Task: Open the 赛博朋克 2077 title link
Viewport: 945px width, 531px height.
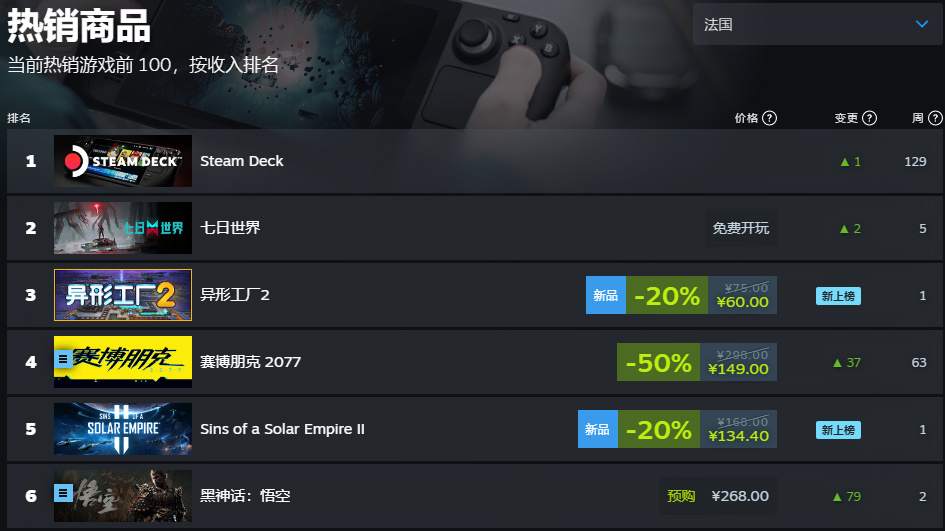Action: click(250, 362)
